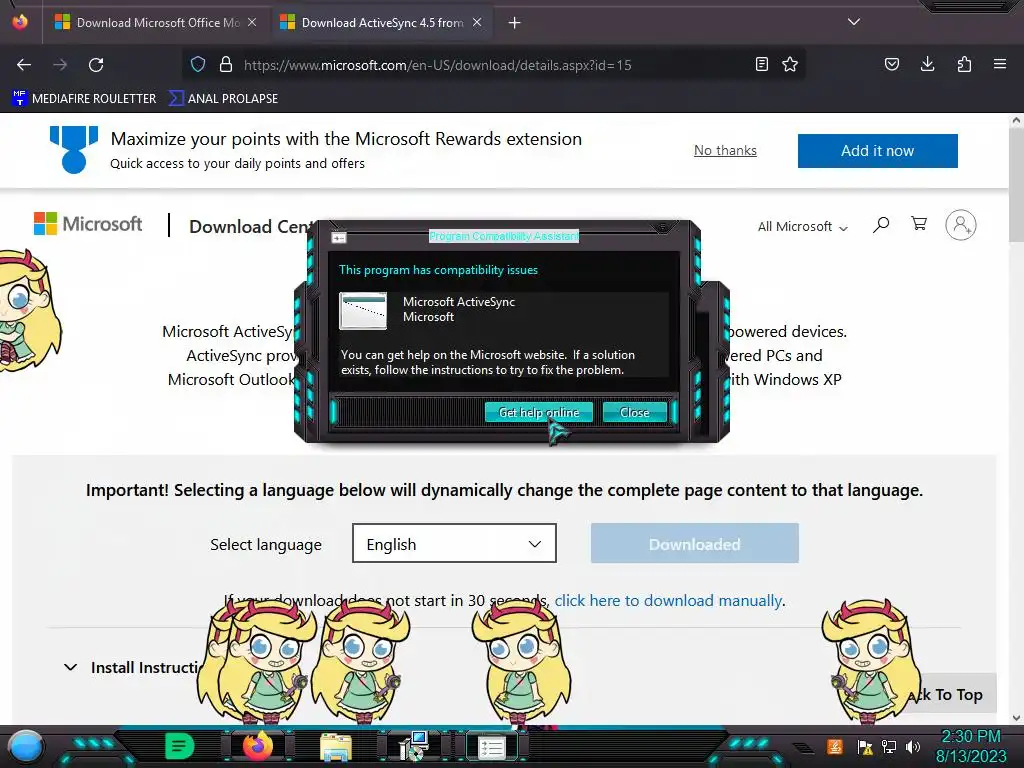Viewport: 1024px width, 768px height.
Task: Open File Explorer from the taskbar
Action: [336, 748]
